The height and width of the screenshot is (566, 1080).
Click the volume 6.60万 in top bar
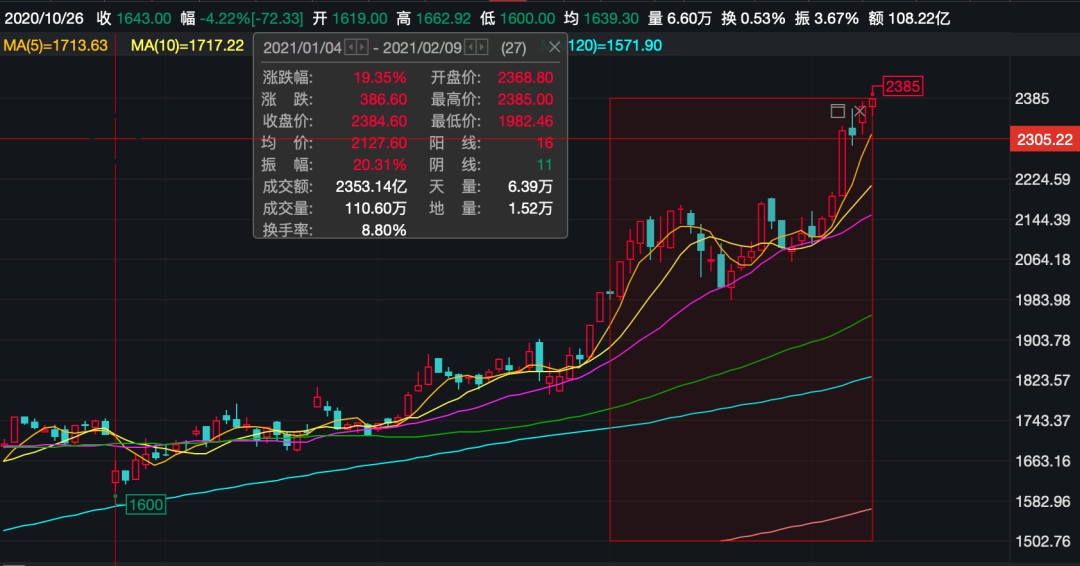coord(689,18)
